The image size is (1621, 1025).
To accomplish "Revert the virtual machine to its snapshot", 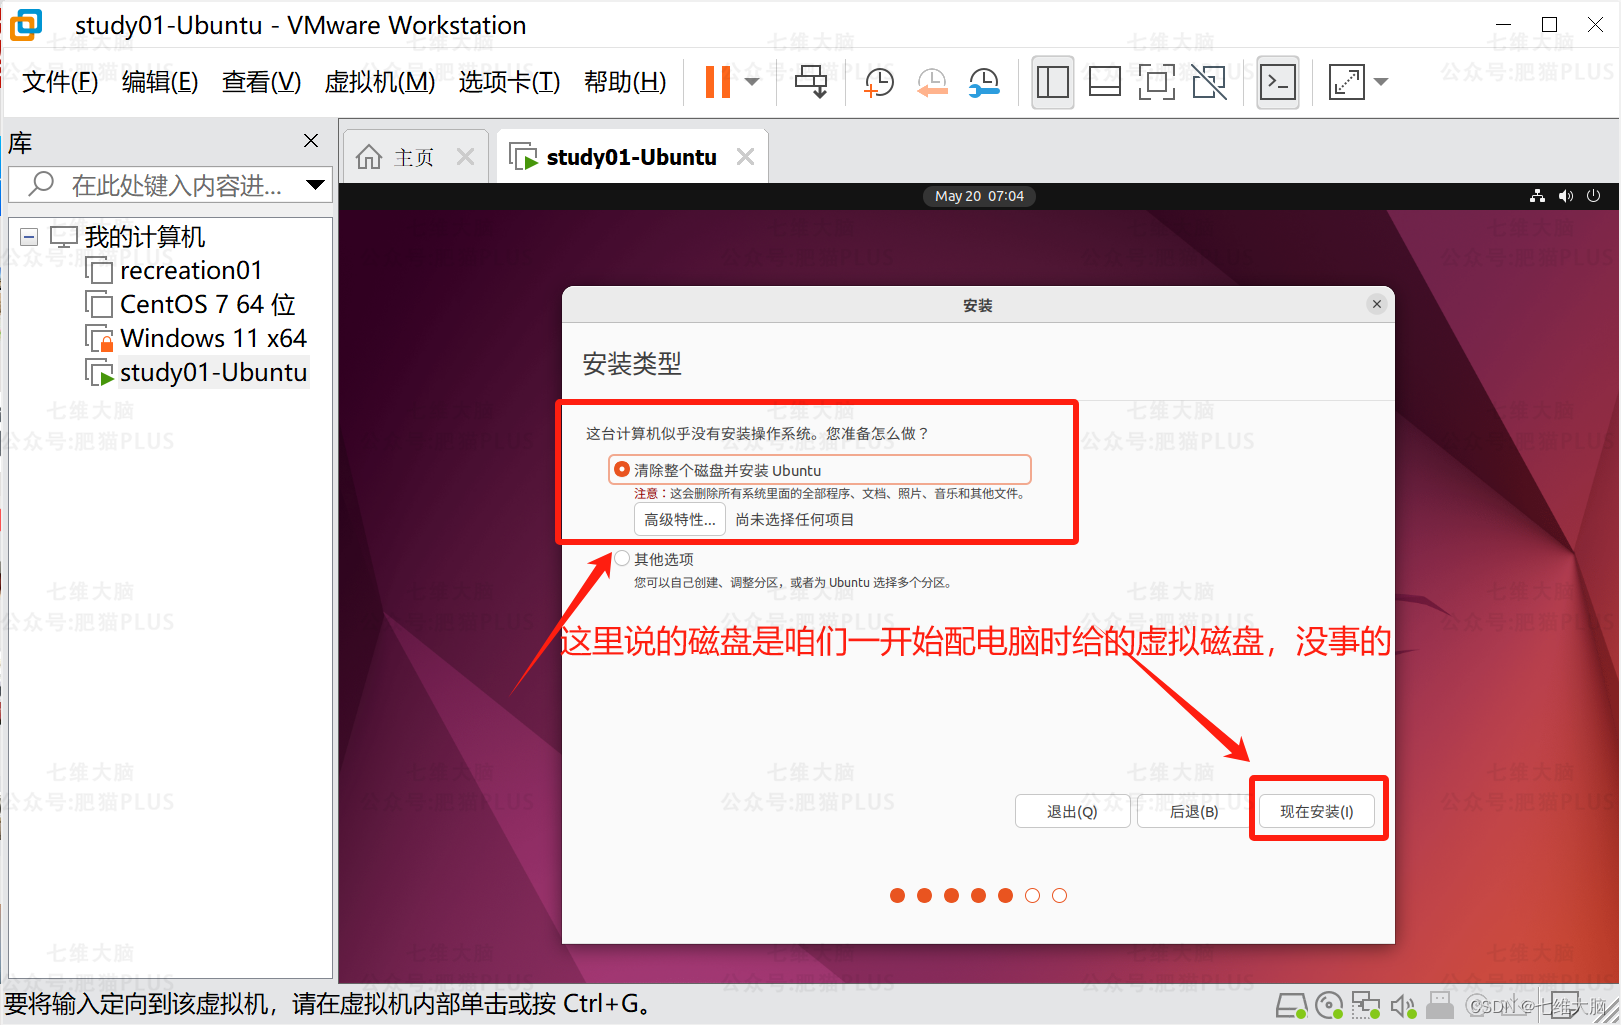I will point(932,82).
